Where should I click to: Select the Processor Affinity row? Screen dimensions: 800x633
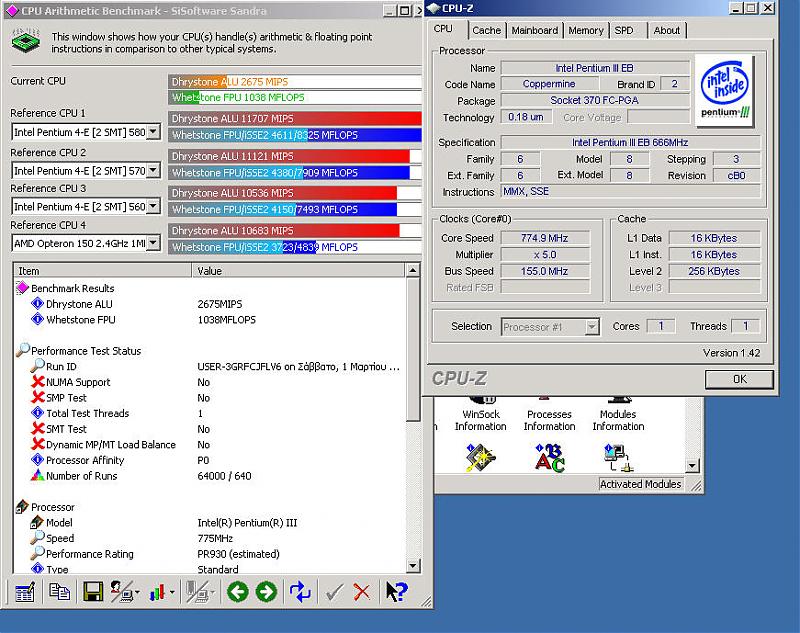tap(210, 460)
